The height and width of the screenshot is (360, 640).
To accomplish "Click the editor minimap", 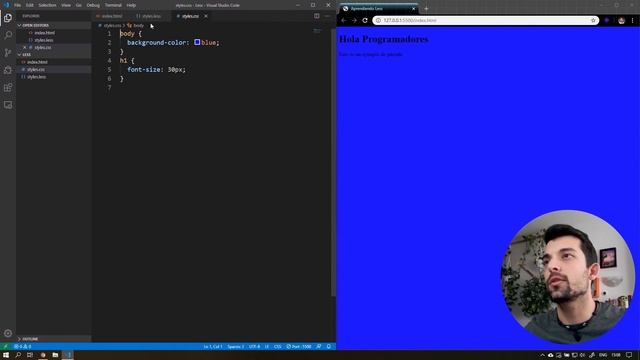I will [317, 31].
